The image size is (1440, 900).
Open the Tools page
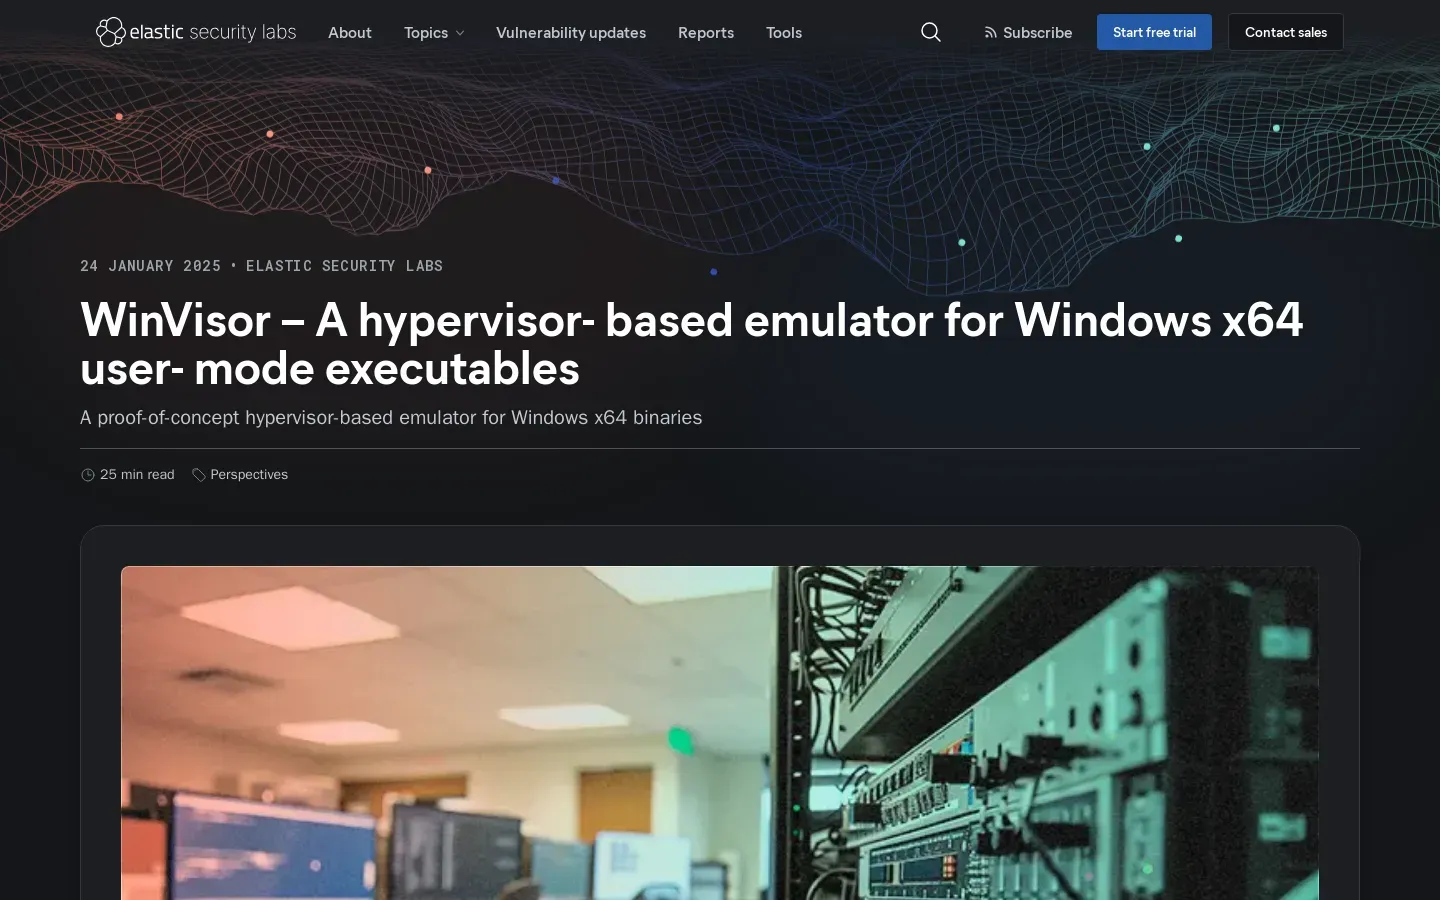pos(784,32)
